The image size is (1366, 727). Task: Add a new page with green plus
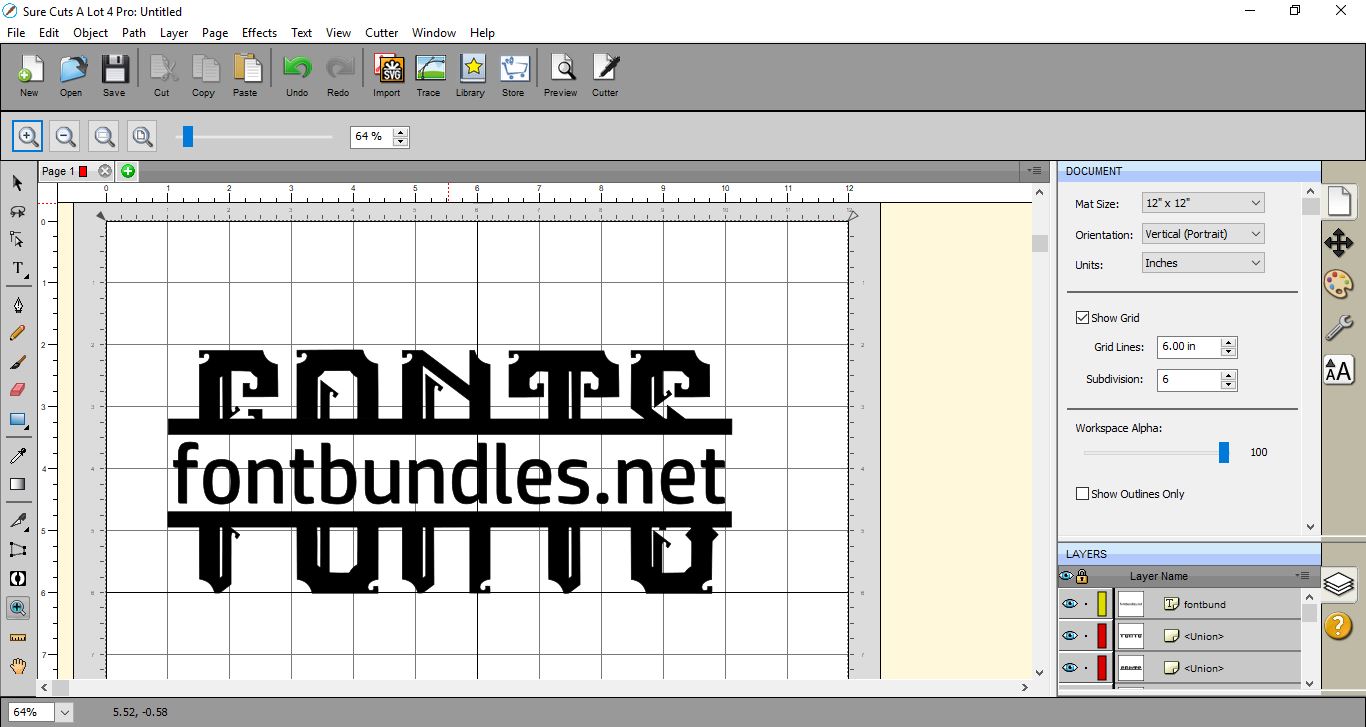pos(128,171)
